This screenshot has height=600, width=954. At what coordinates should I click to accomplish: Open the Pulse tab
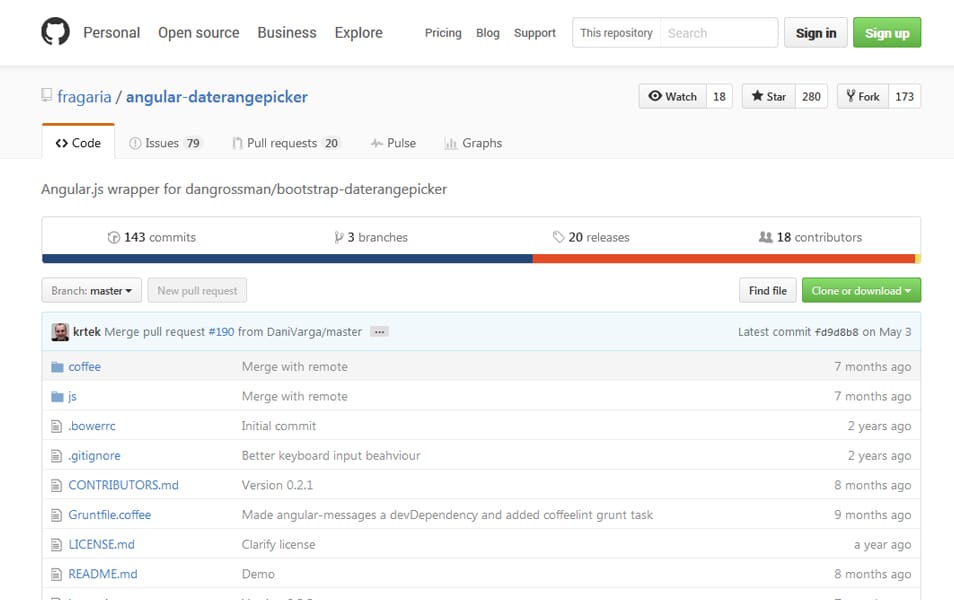coord(393,143)
